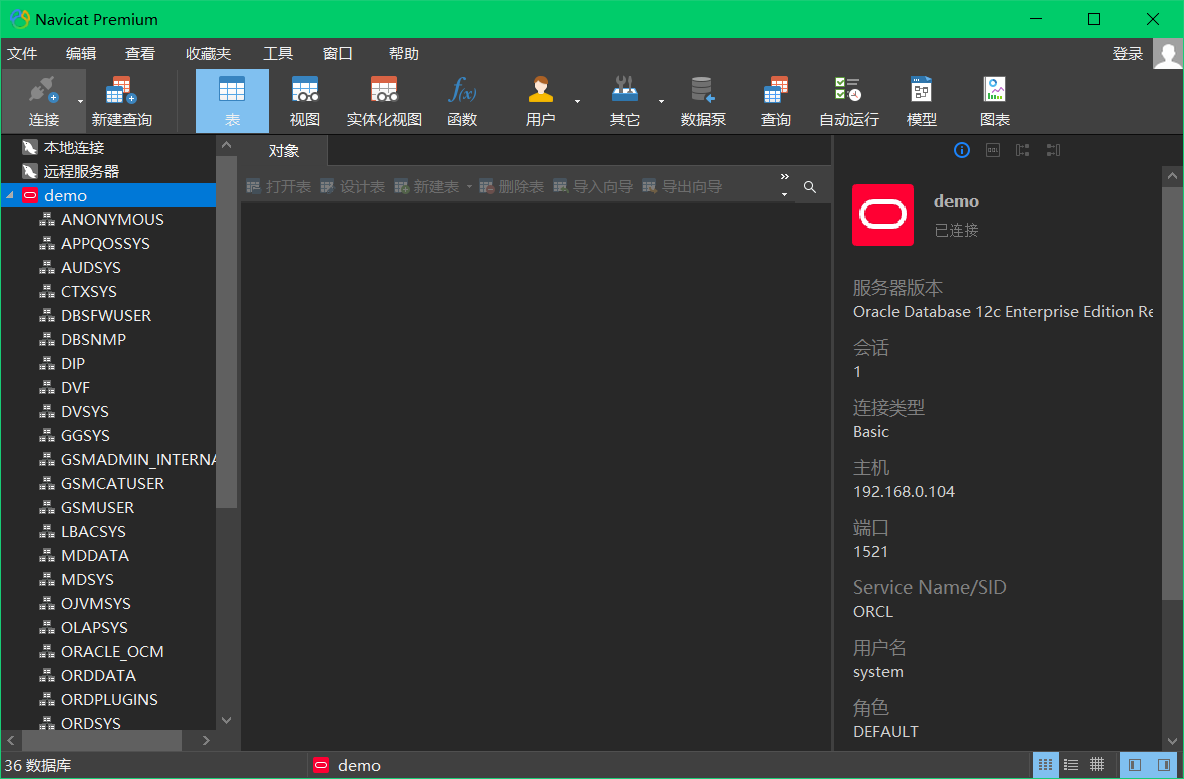The height and width of the screenshot is (779, 1184).
Task: Open the 文件 menu
Action: (x=22, y=54)
